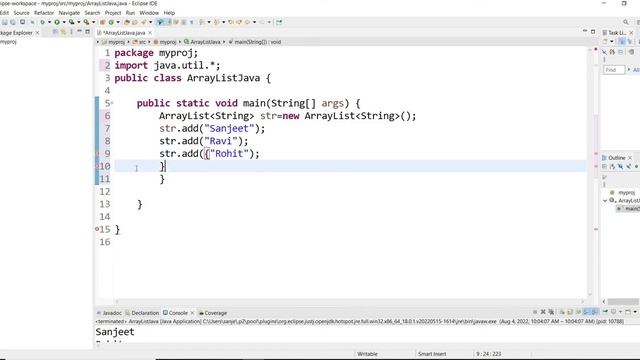Click the Save icon in main toolbar
This screenshot has width=640, height=360.
[4, 22]
